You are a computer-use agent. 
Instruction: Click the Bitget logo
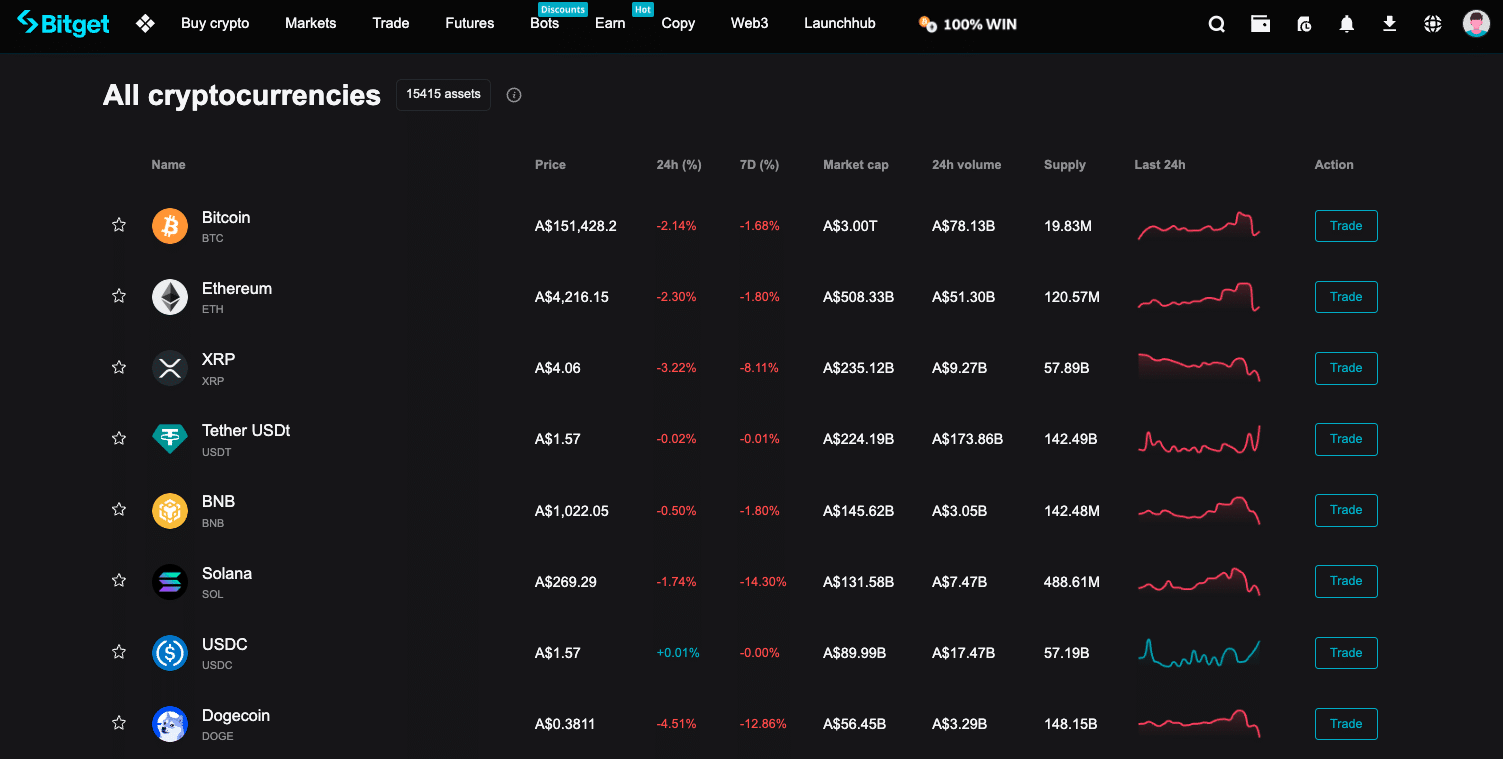pos(63,23)
